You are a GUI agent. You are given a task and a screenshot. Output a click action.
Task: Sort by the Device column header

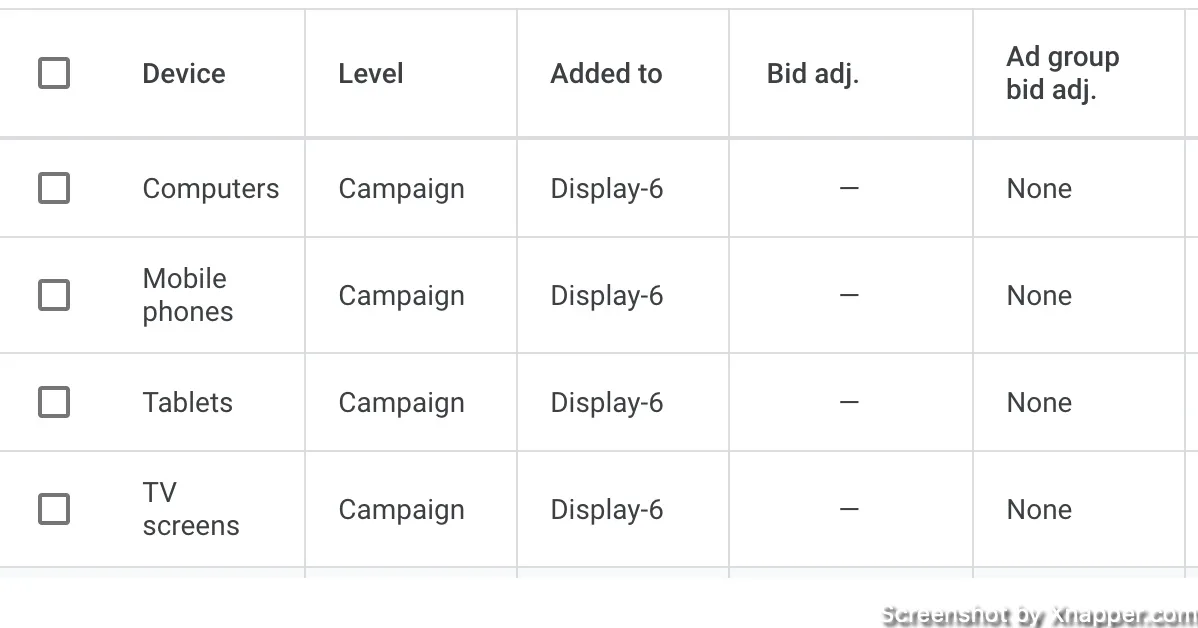click(x=184, y=73)
